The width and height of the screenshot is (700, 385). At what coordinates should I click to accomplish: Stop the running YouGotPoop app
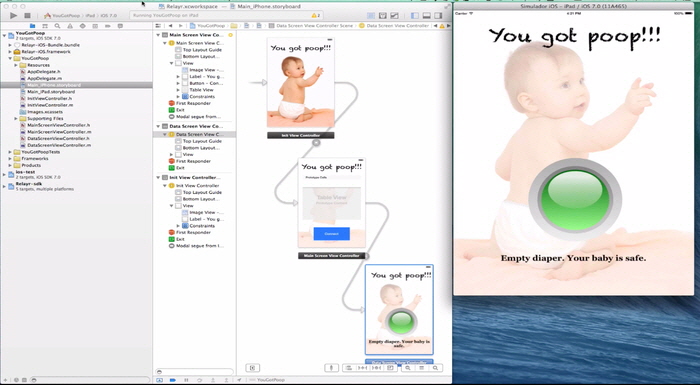point(27,16)
